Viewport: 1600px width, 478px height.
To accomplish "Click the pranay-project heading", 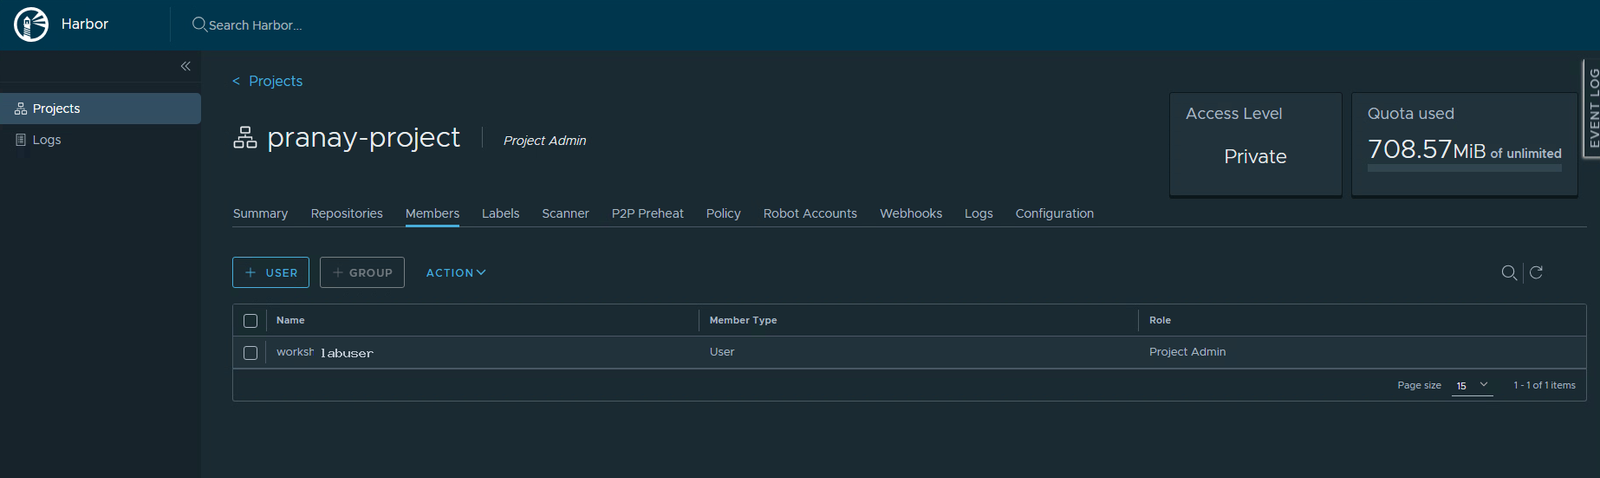I will tap(363, 137).
